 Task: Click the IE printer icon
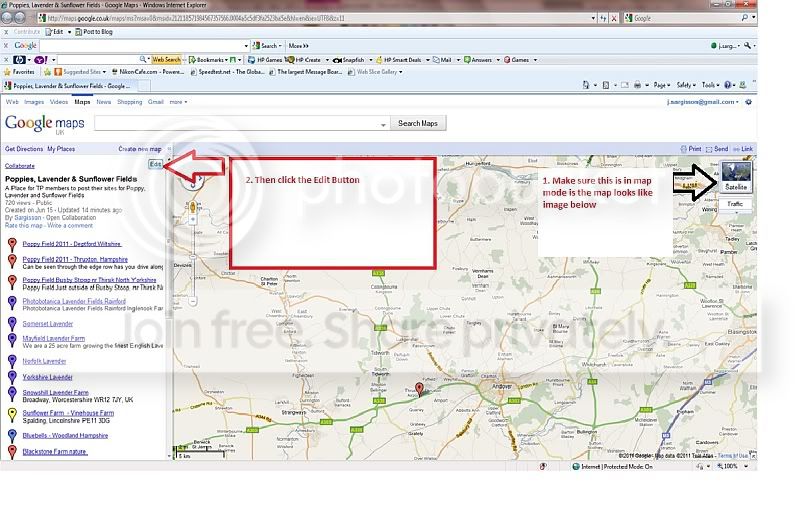(637, 85)
